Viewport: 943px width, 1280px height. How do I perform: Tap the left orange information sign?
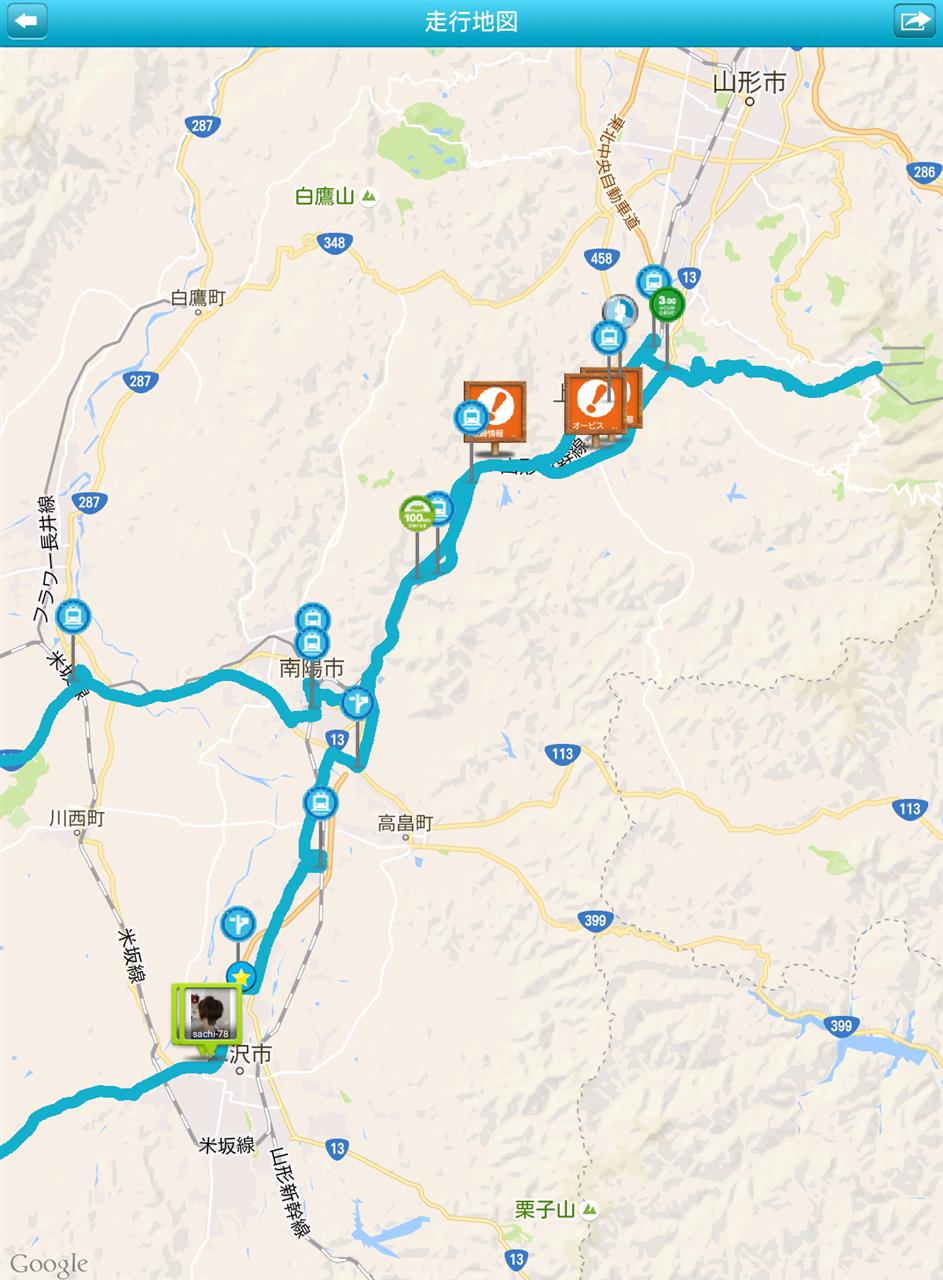(494, 411)
